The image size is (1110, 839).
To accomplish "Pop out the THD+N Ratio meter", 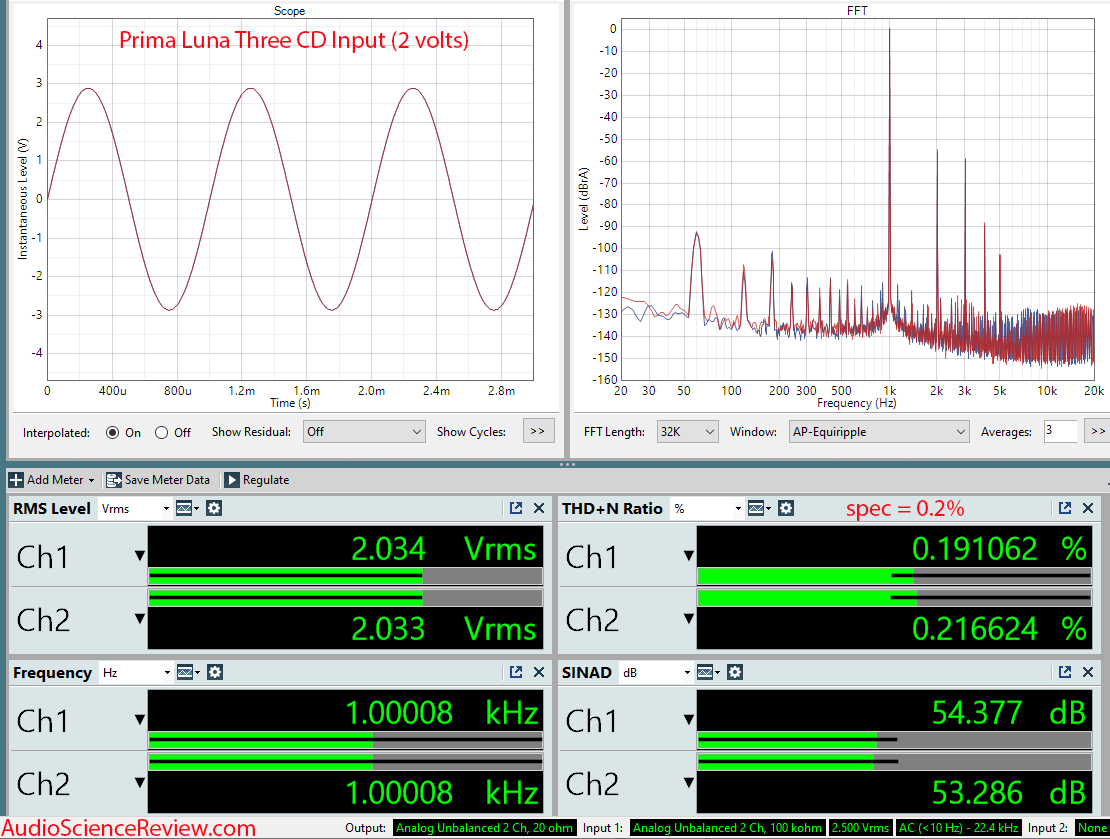I will coord(1065,508).
